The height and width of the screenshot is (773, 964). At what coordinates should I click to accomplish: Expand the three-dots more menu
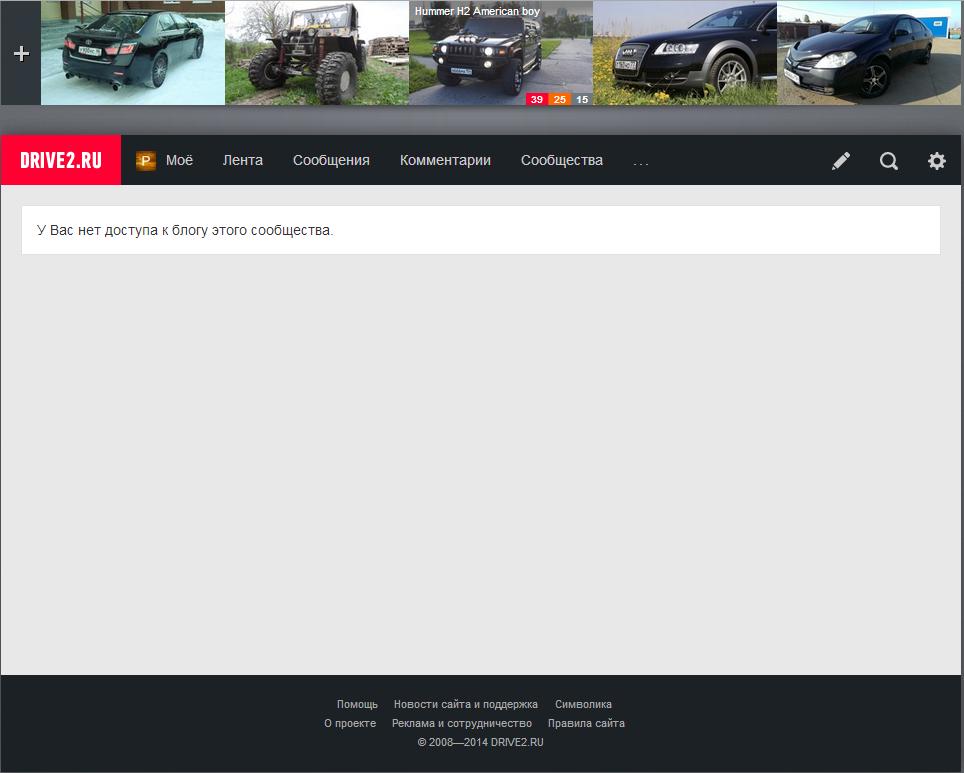coord(641,161)
